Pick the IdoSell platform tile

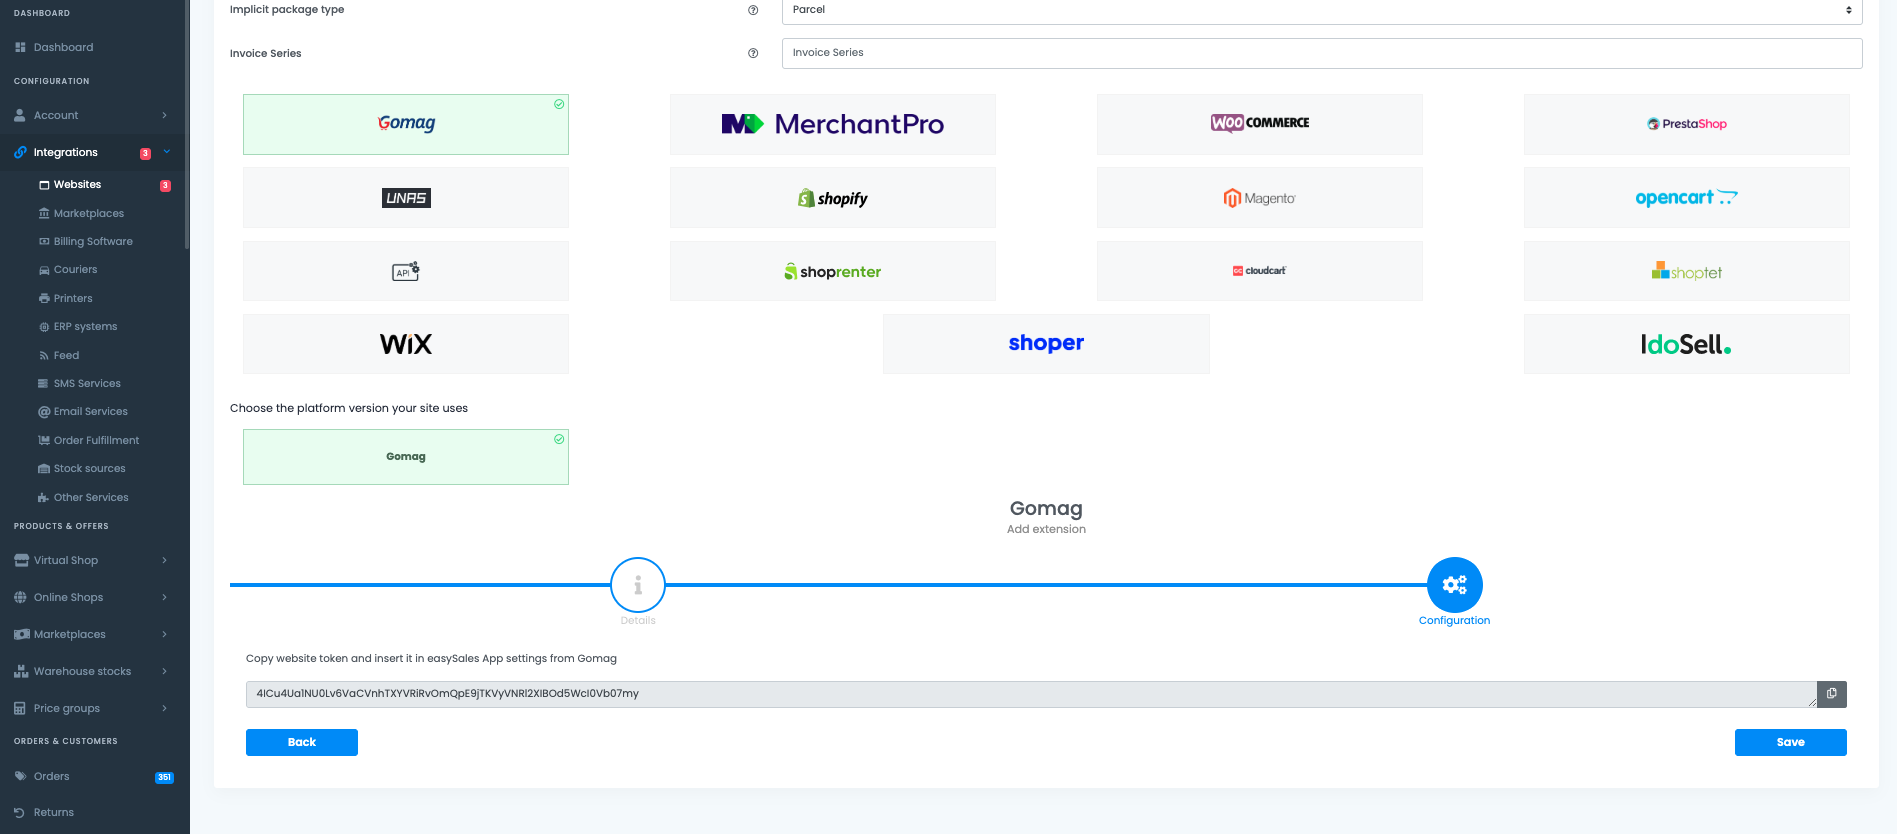(x=1687, y=344)
